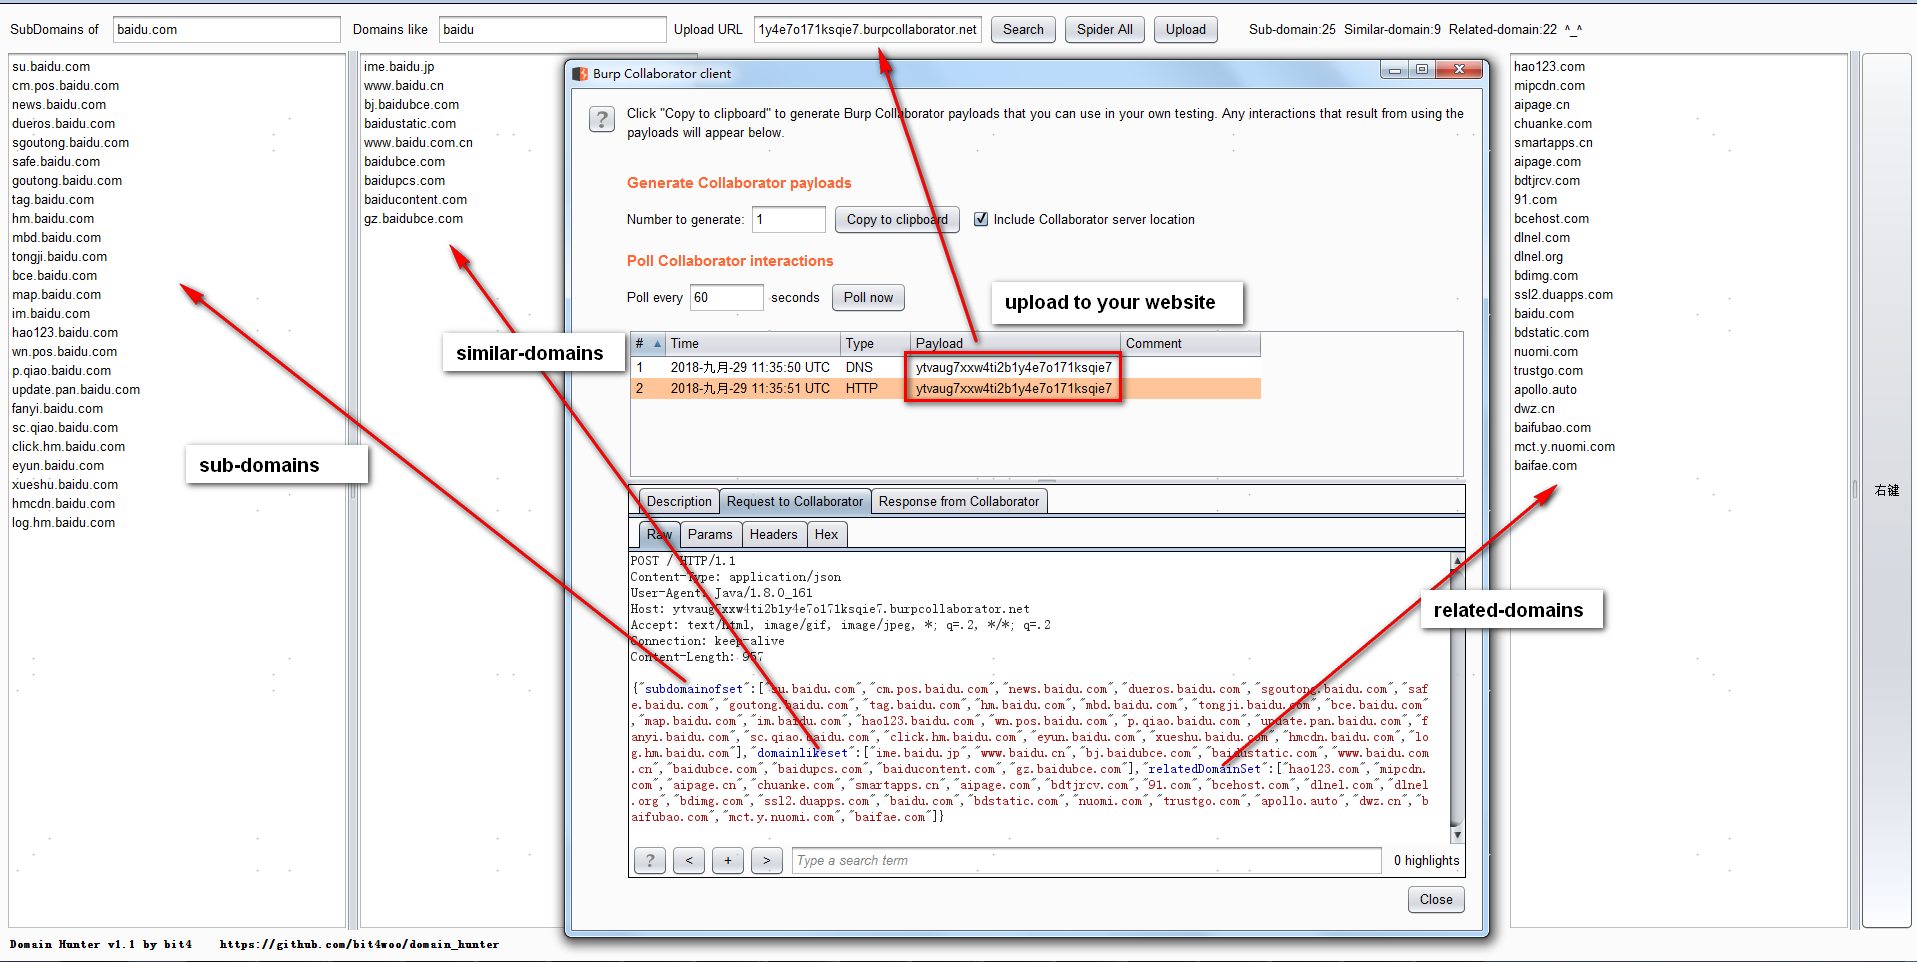Screen dimensions: 1917x962
Task: Click Copy to clipboard button
Action: coord(897,219)
